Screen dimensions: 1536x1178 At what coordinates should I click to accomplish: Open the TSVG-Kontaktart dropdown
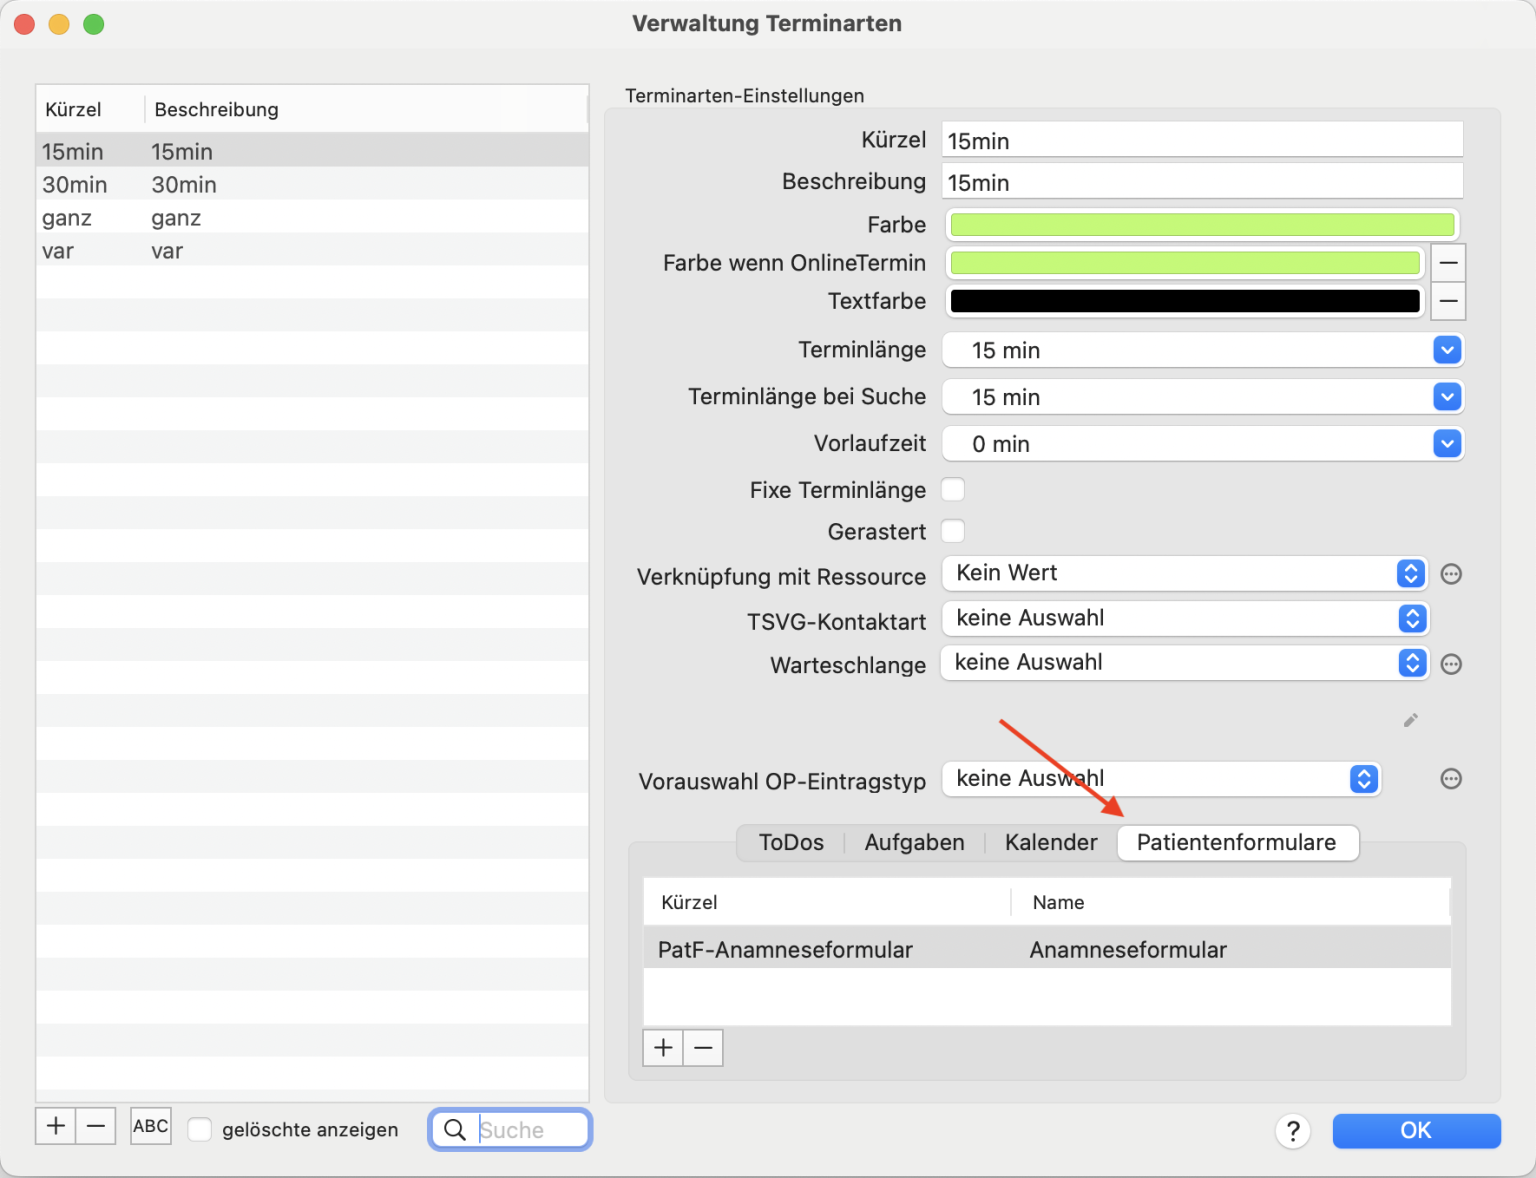(x=1184, y=618)
